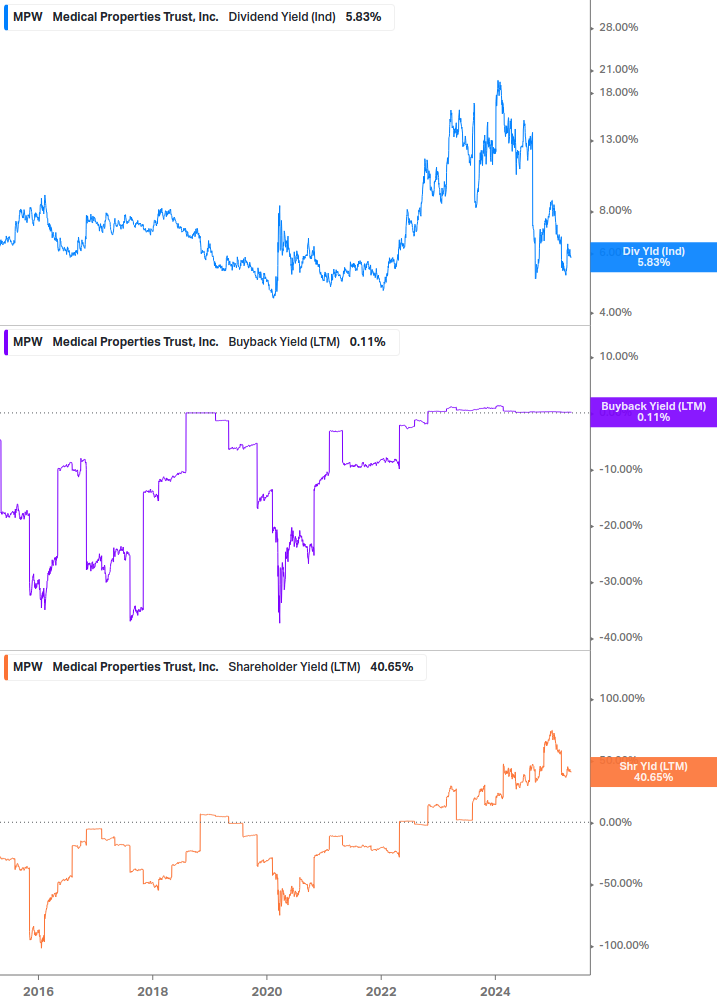Click the 5.83% value in the dividend legend
Viewport: 717px width, 1005px height.
(x=363, y=17)
